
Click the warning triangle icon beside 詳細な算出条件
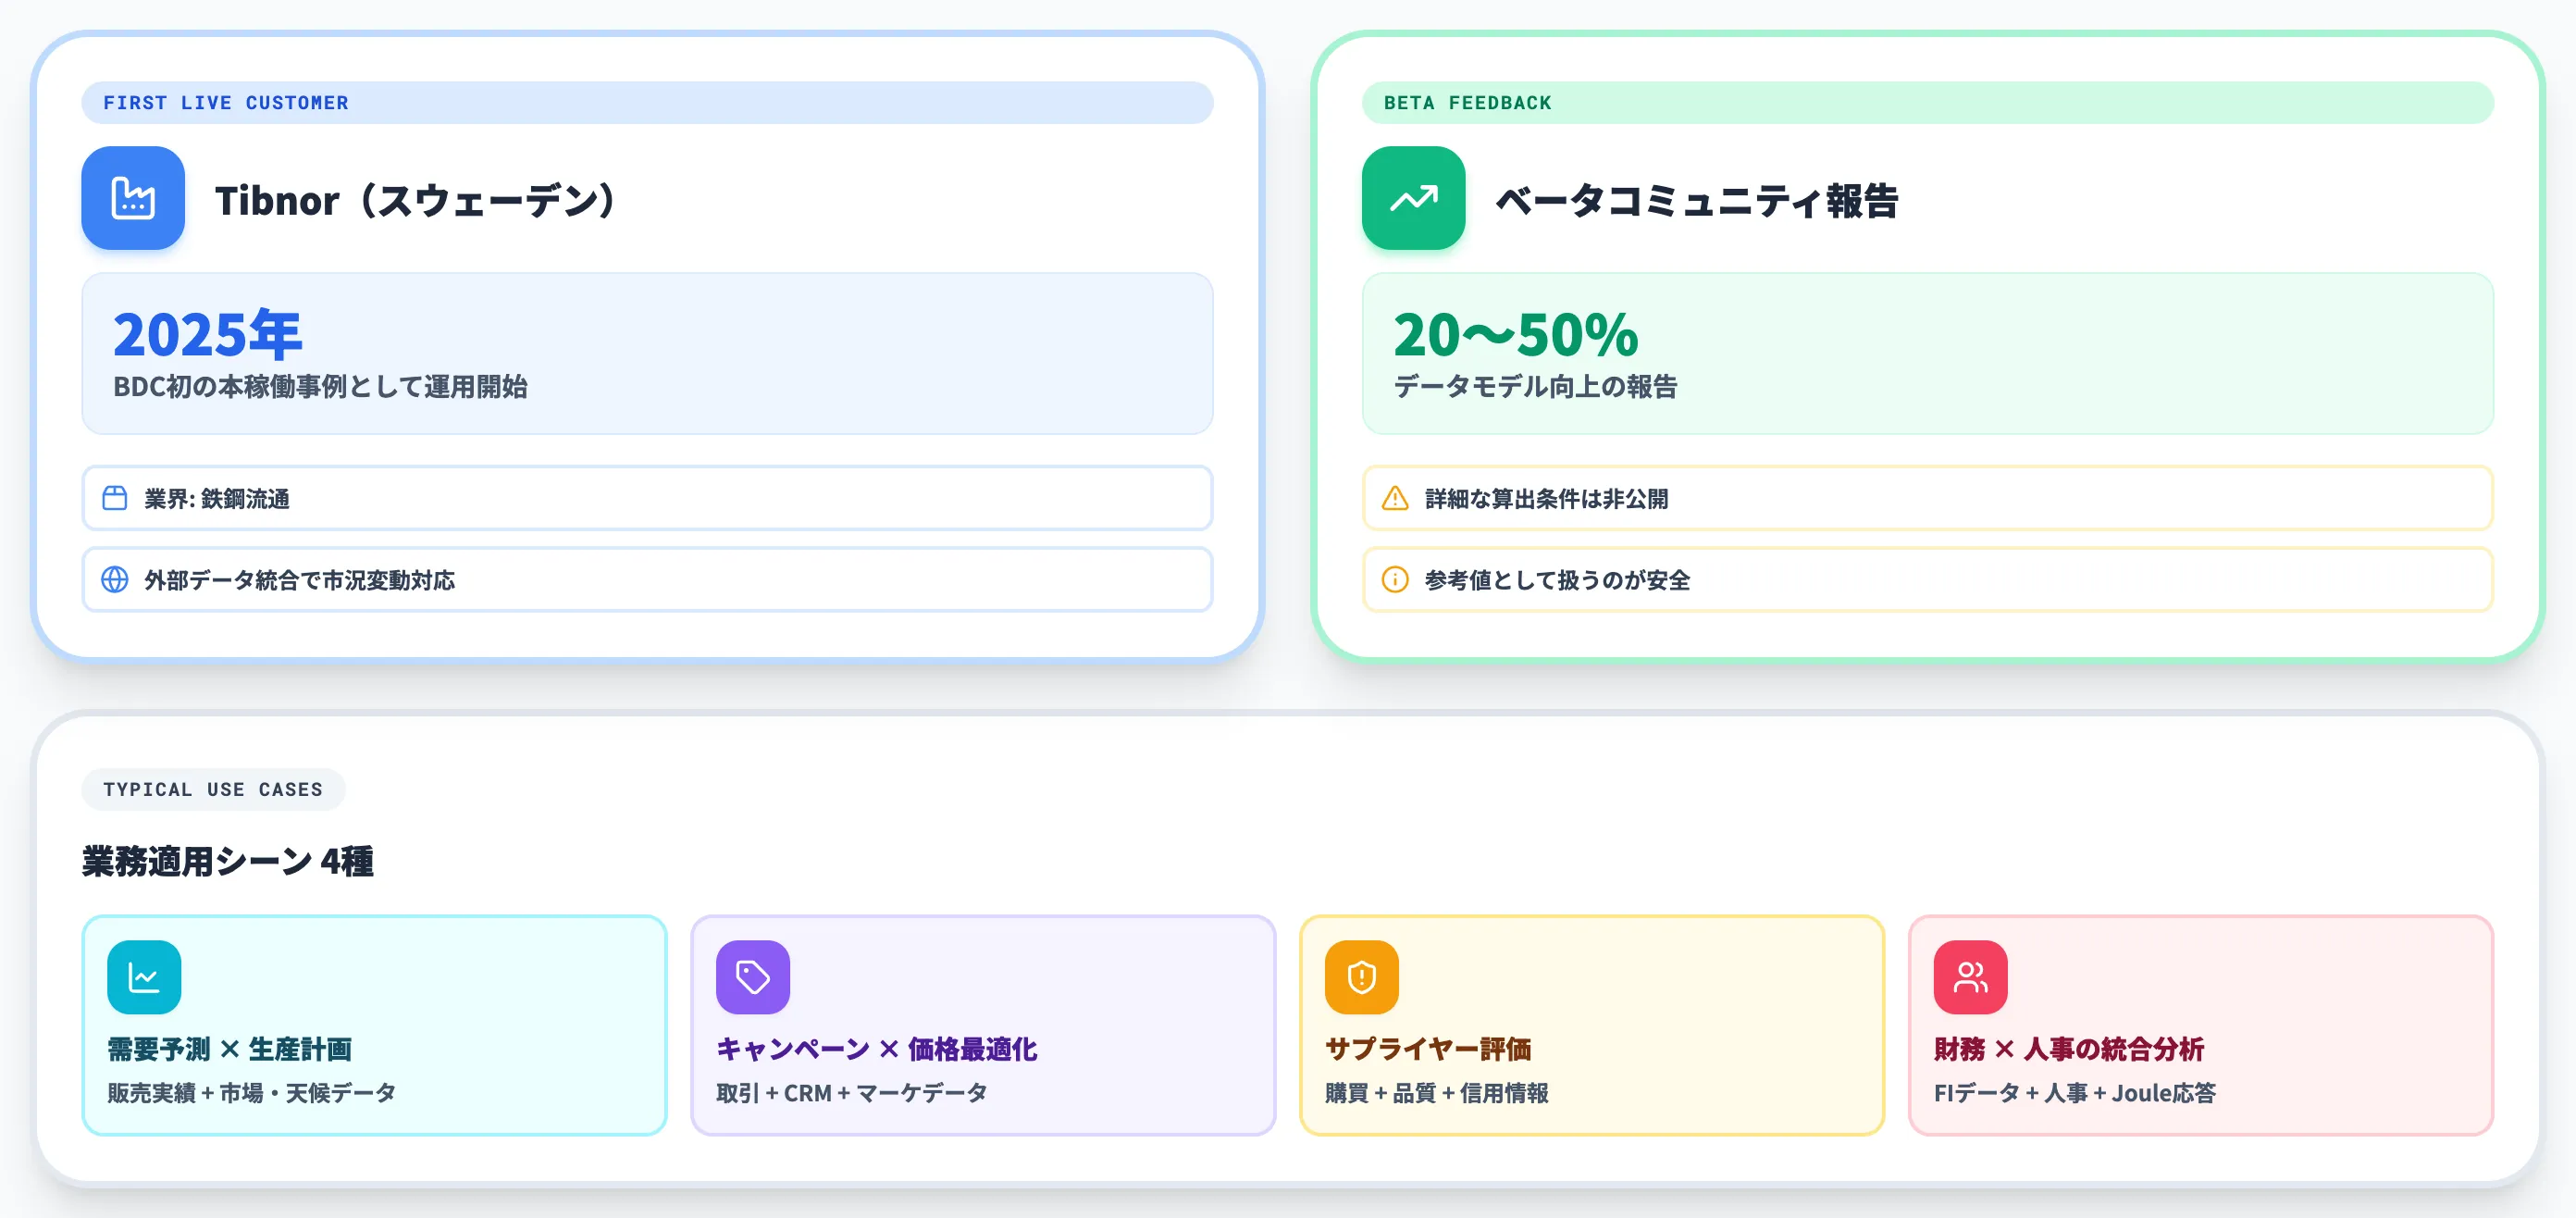1395,498
